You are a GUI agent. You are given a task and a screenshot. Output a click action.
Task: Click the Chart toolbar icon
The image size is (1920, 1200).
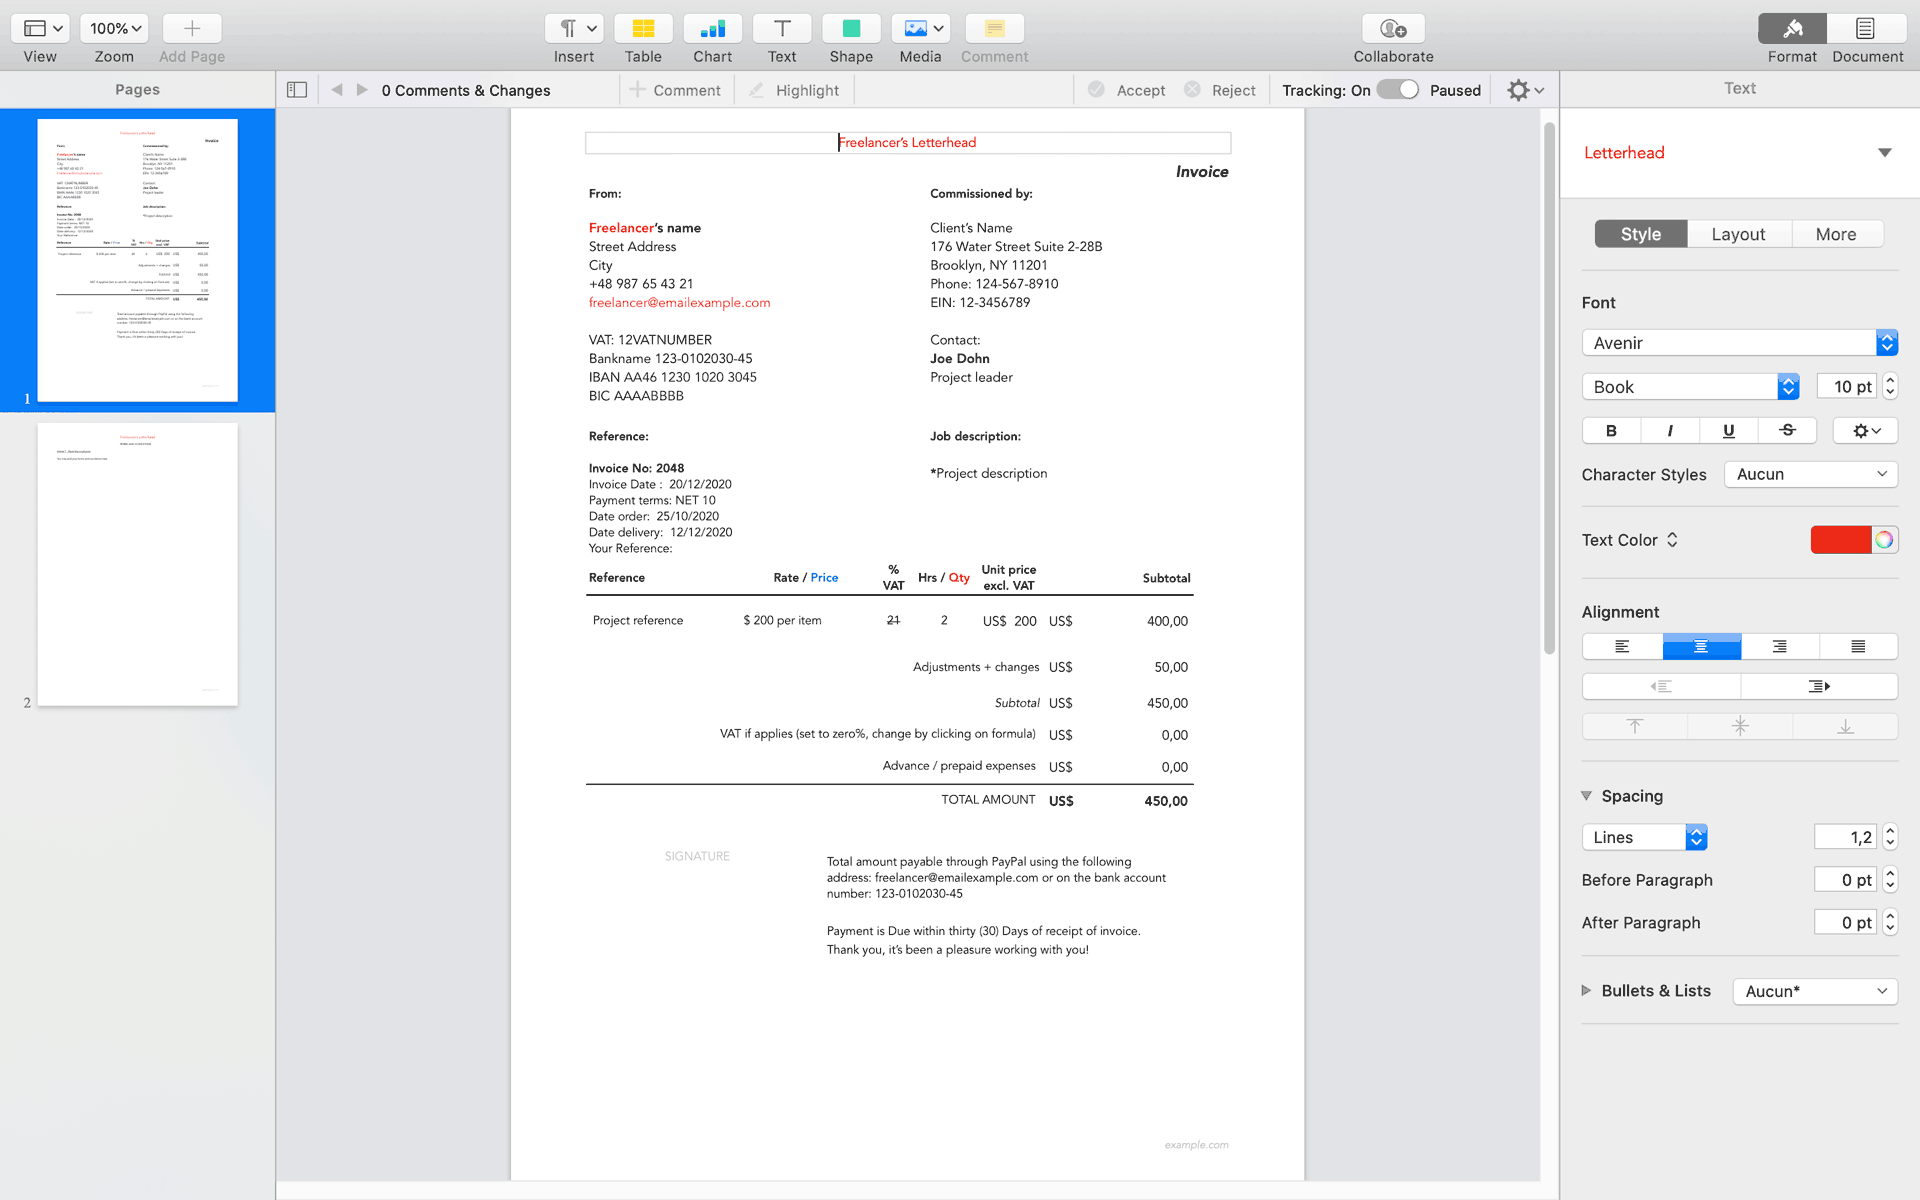pyautogui.click(x=712, y=29)
